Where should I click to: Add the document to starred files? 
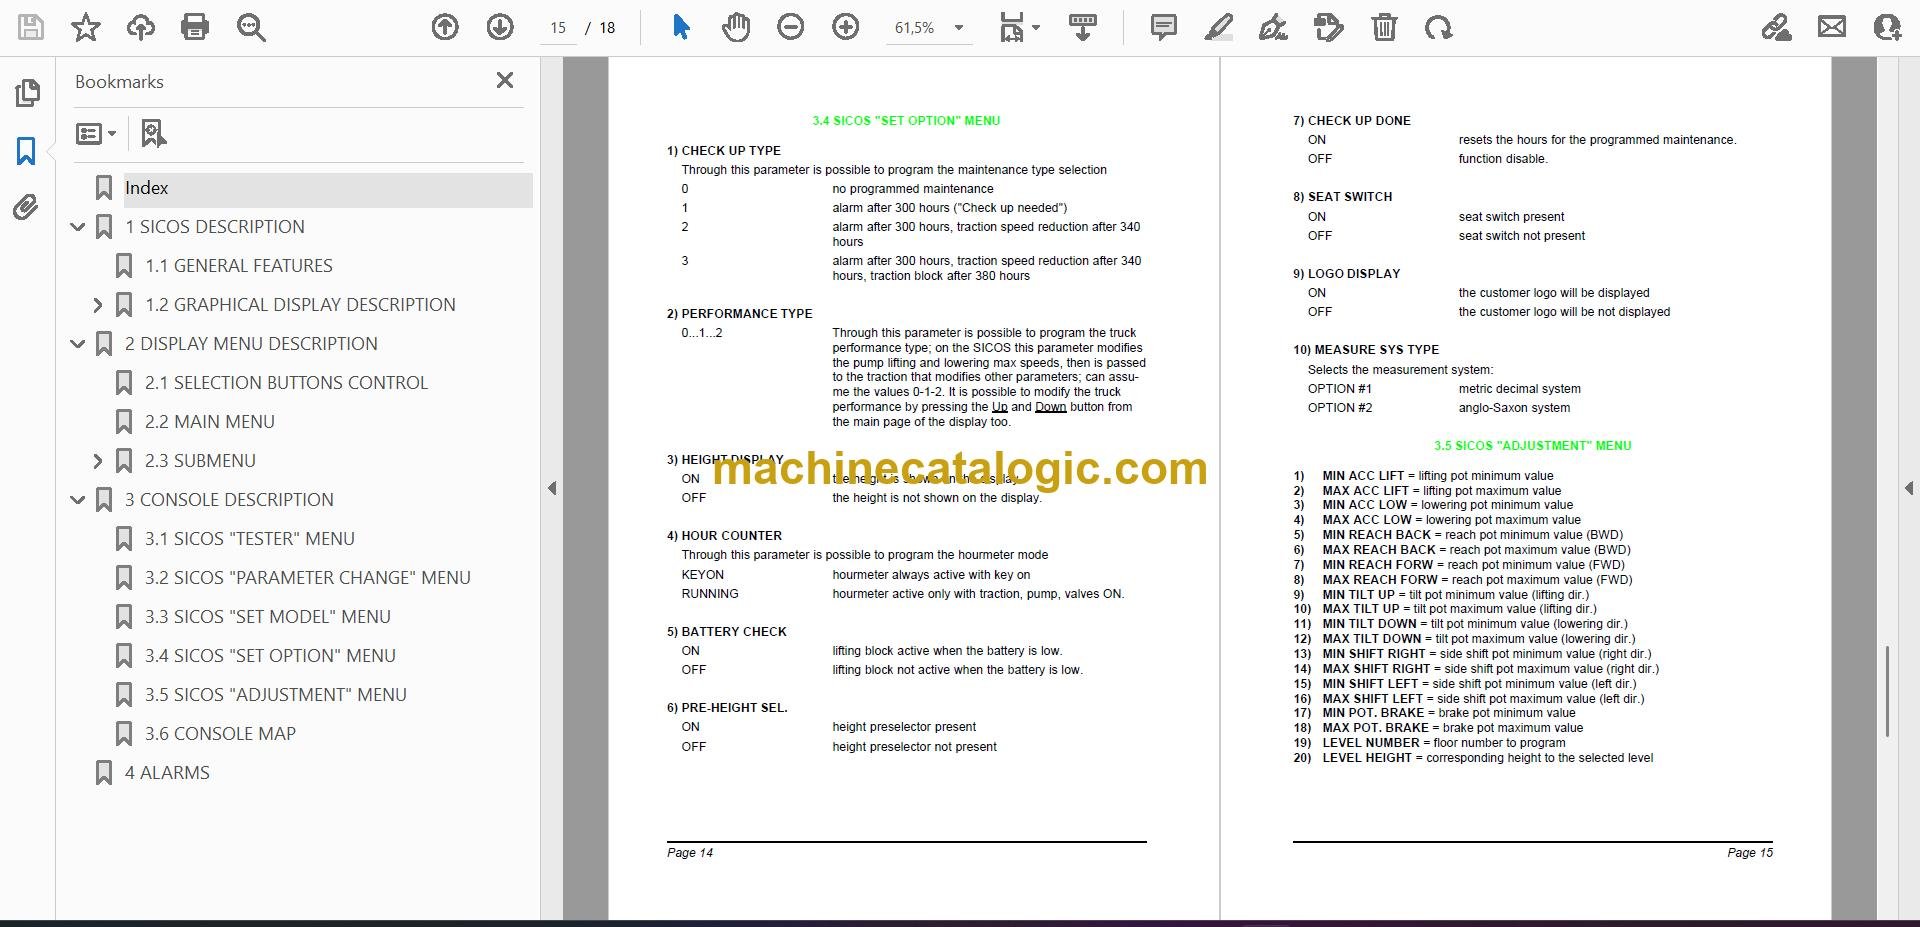point(86,27)
